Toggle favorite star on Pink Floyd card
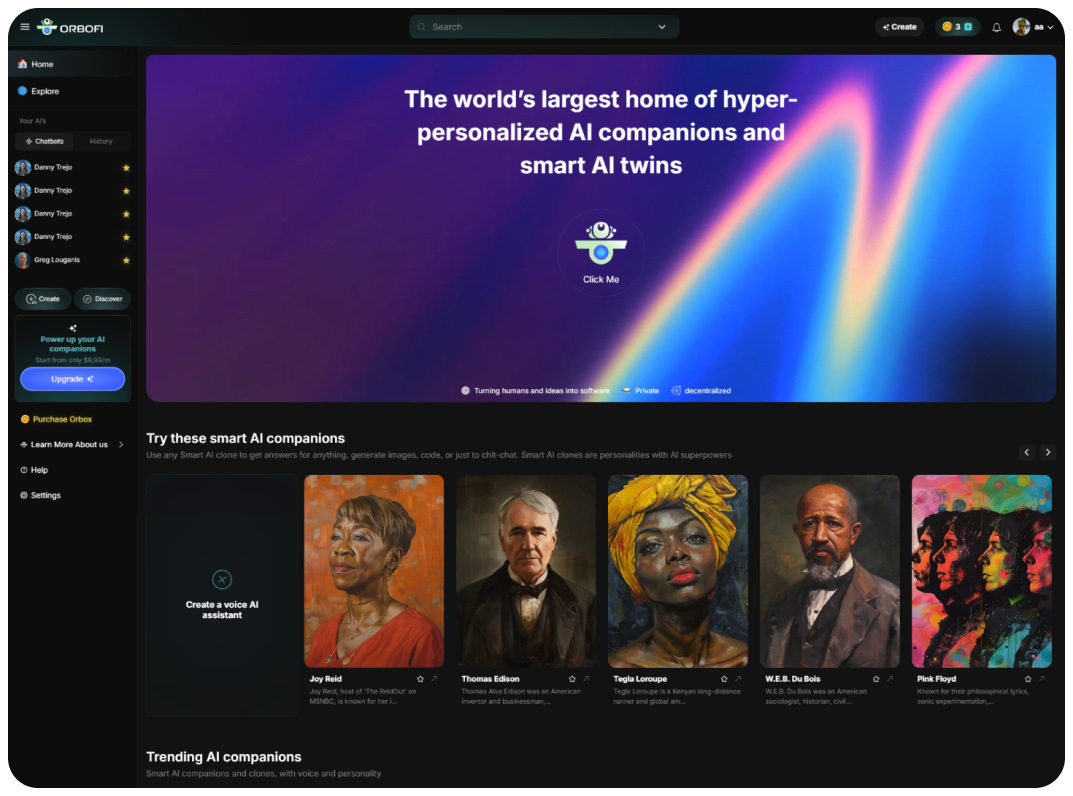 point(1028,679)
